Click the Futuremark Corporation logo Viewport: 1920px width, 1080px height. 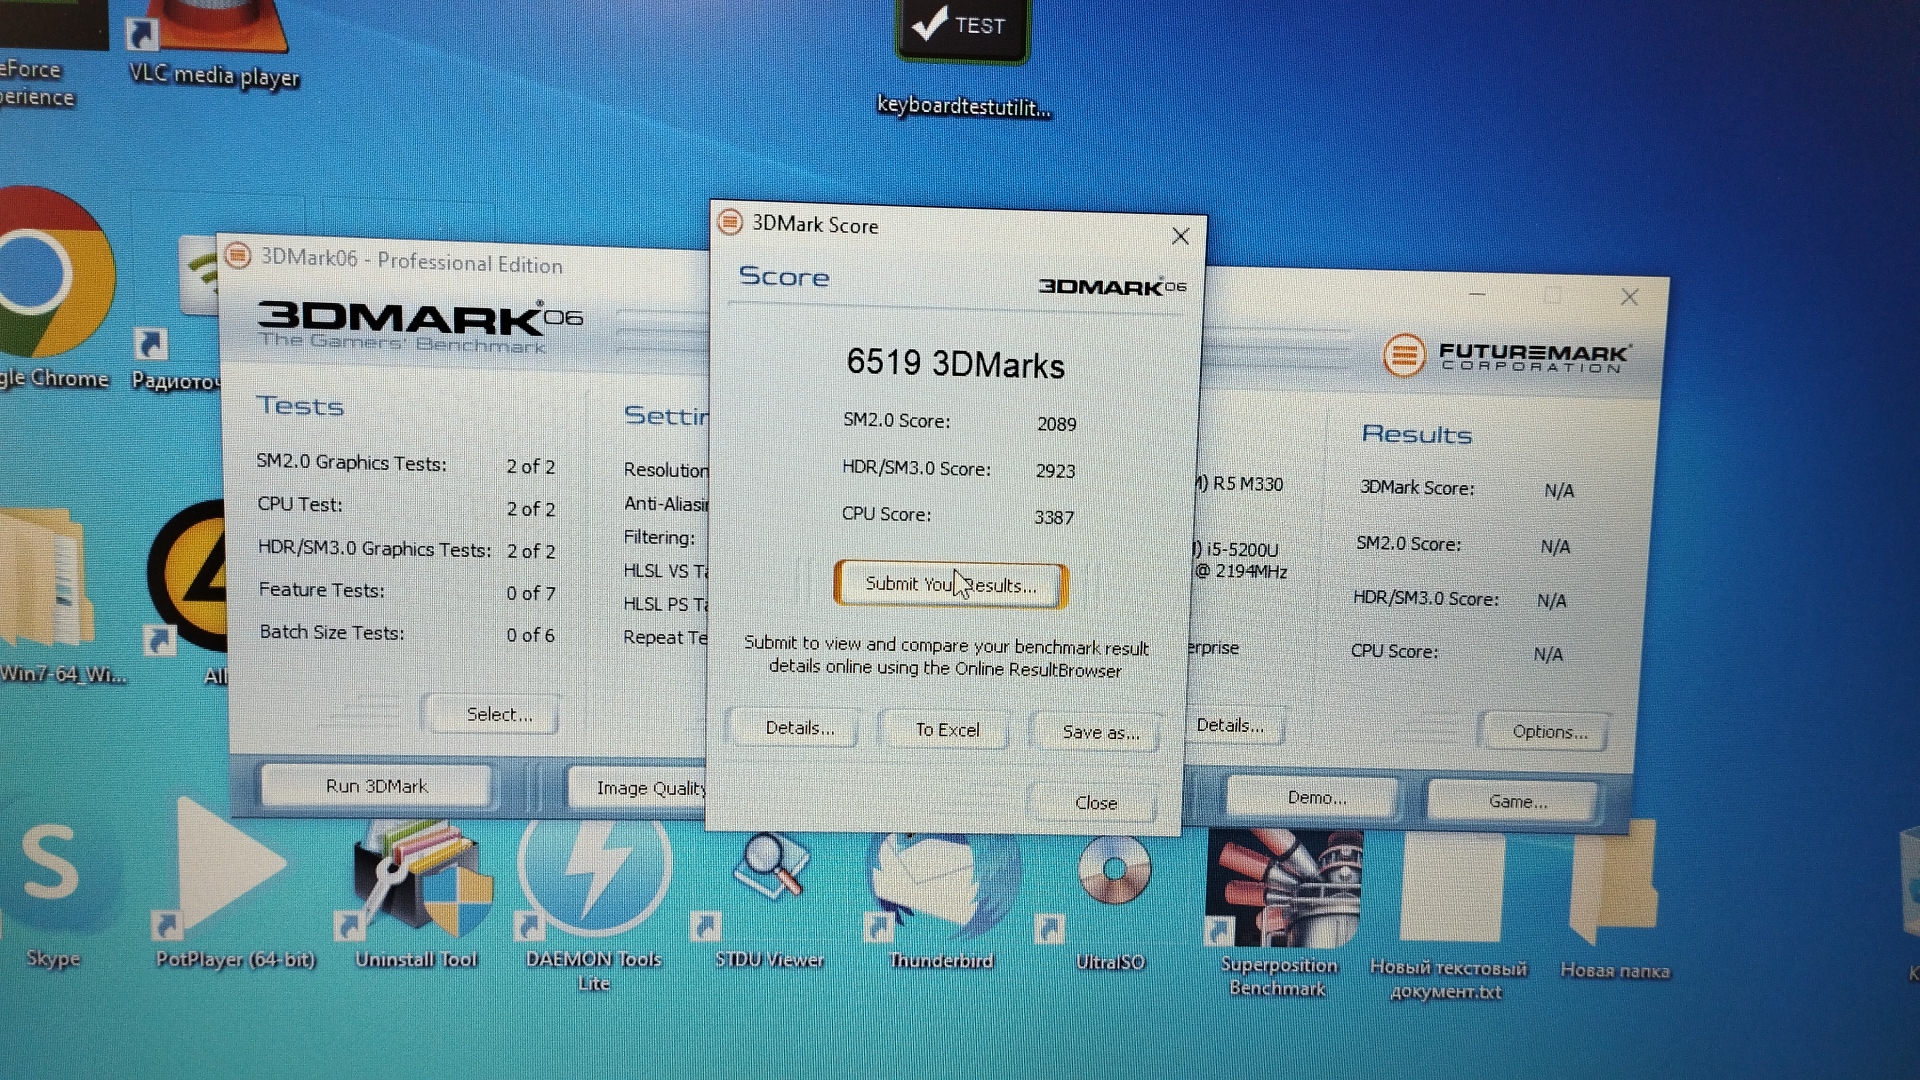[1507, 356]
